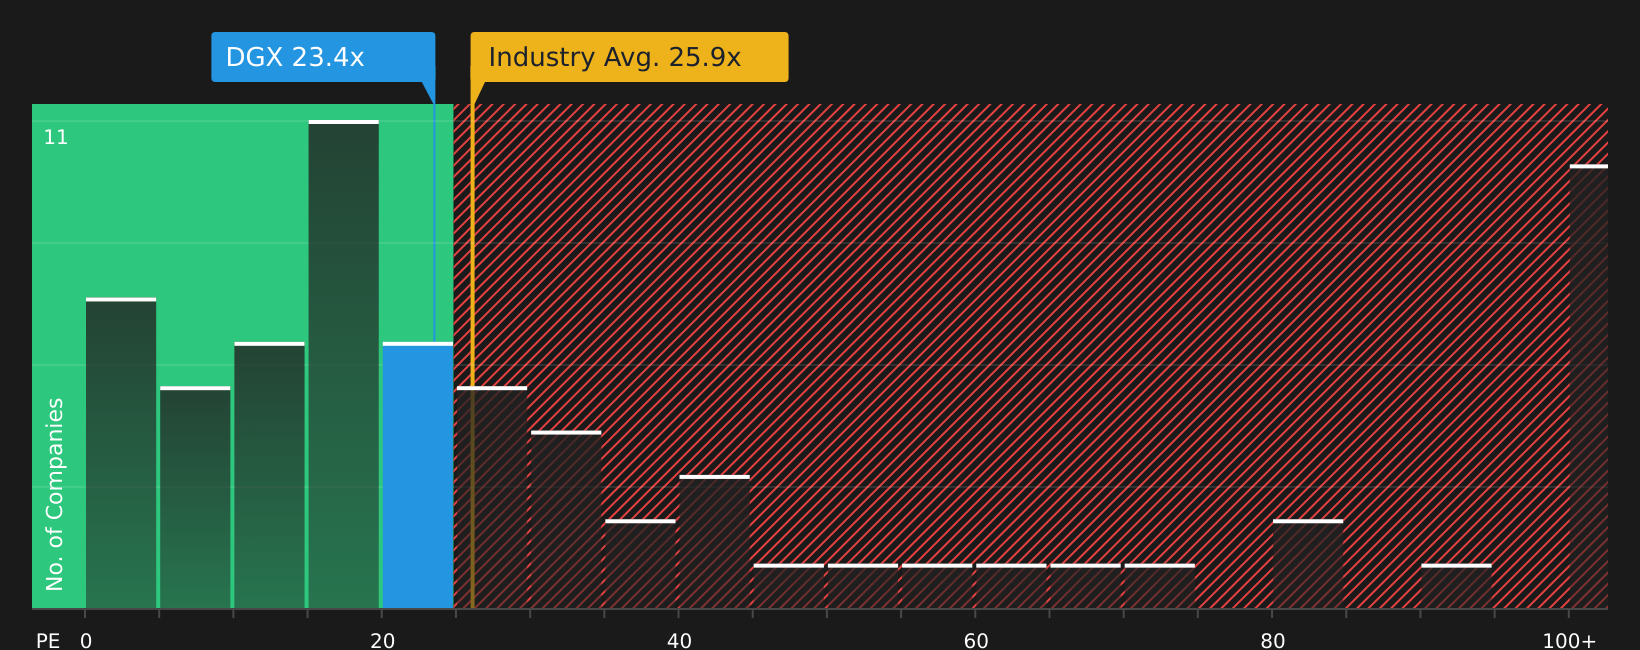Select the bar at PE 35-40

(x=640, y=565)
